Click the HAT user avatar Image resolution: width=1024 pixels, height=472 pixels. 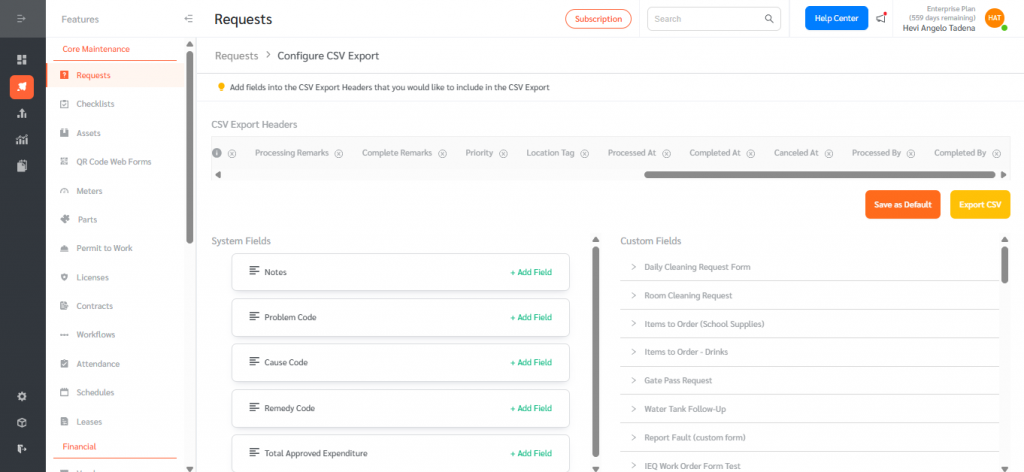pyautogui.click(x=994, y=18)
